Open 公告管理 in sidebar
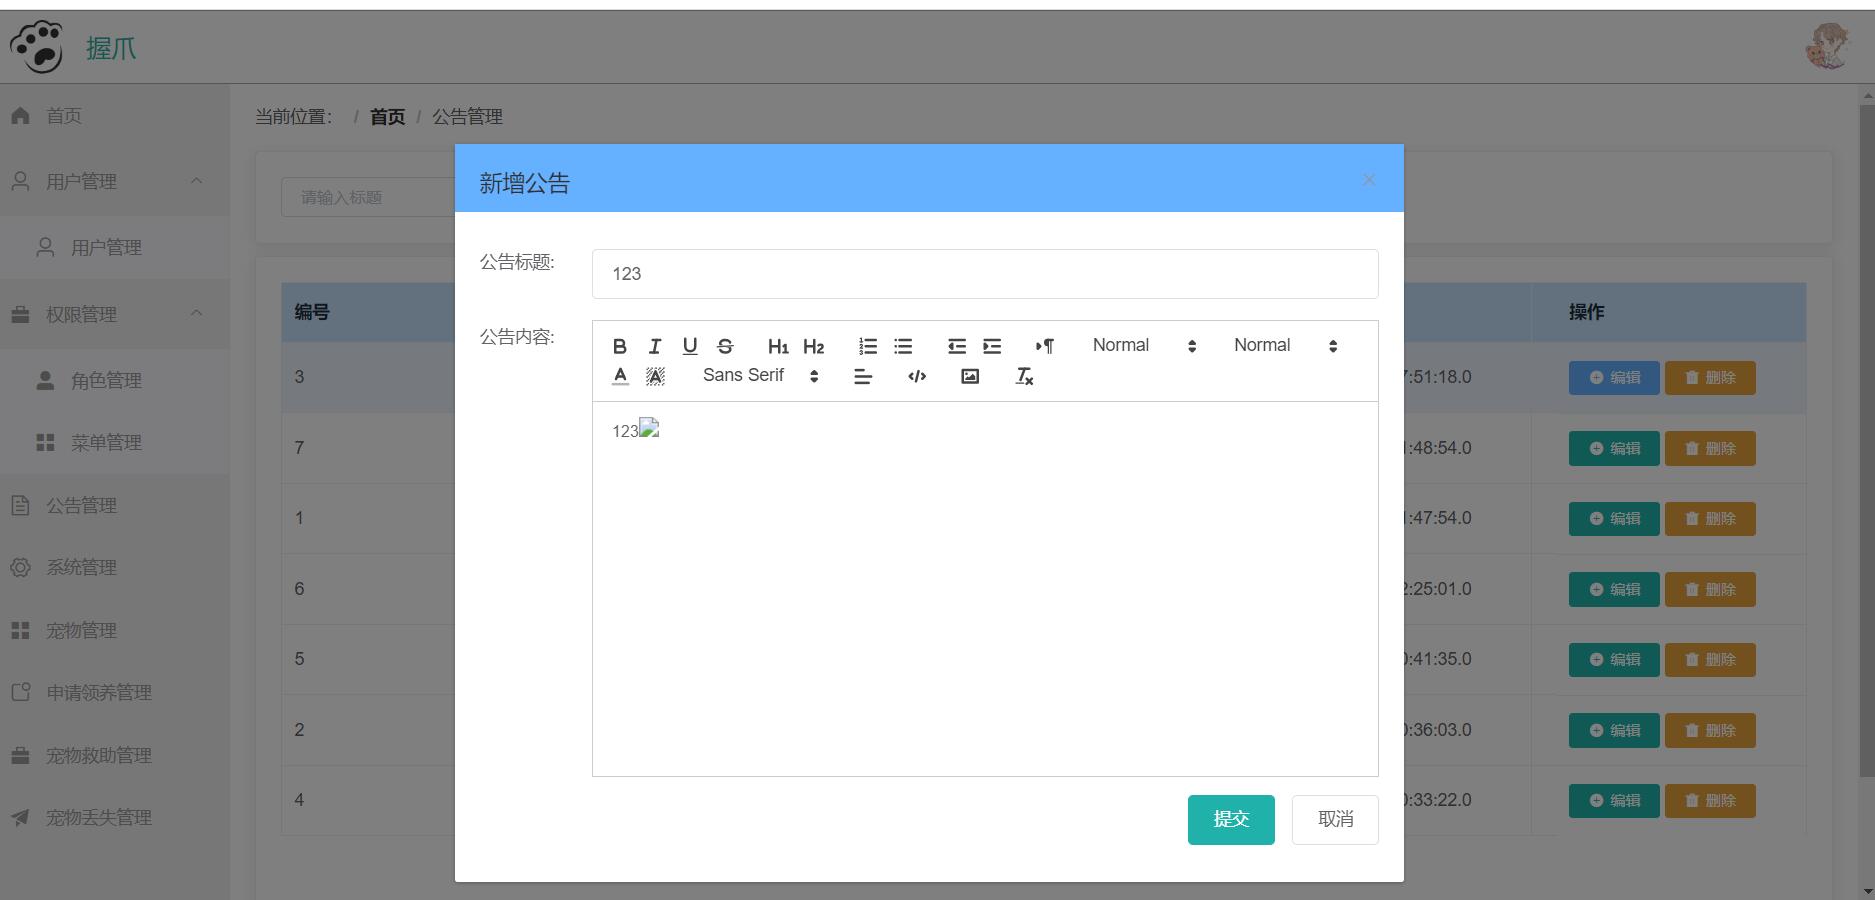This screenshot has width=1875, height=900. coord(115,505)
